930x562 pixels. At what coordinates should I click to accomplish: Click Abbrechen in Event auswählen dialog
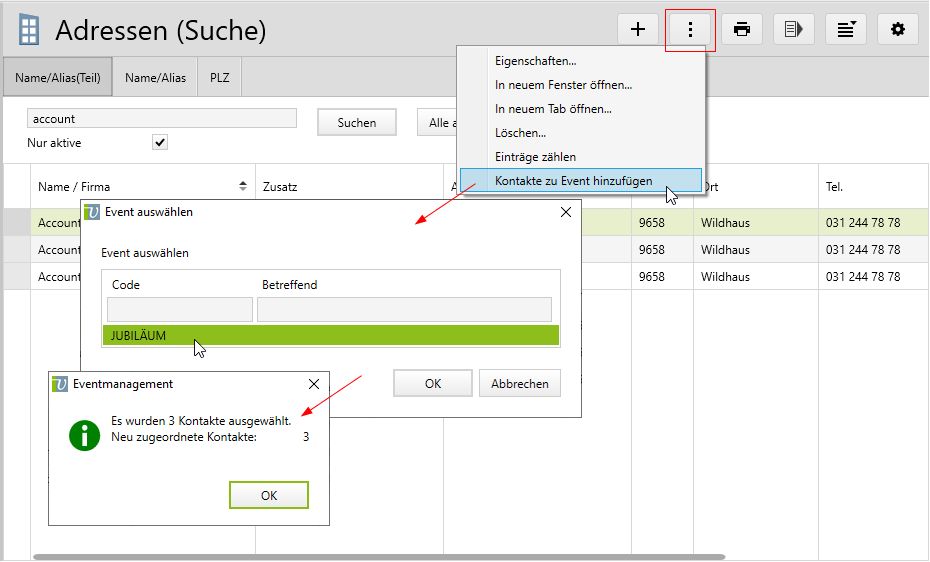click(519, 384)
